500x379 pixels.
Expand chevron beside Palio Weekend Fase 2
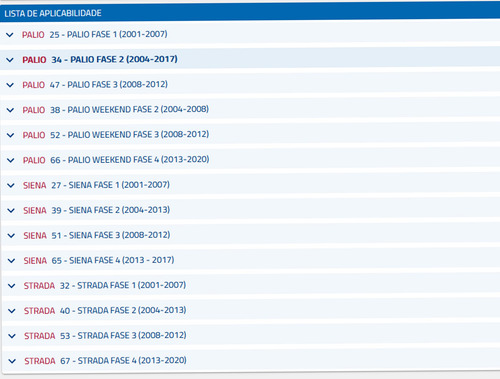[x=10, y=110]
